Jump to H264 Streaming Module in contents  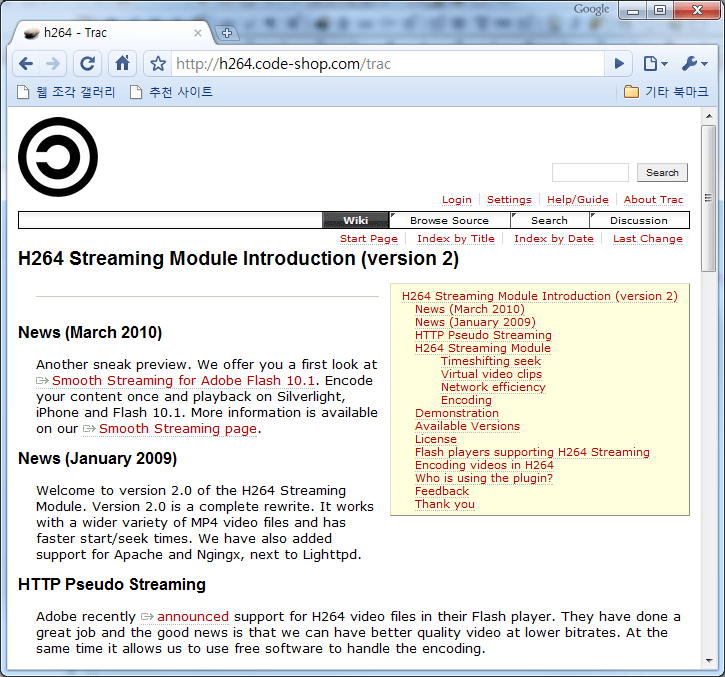pyautogui.click(x=483, y=348)
